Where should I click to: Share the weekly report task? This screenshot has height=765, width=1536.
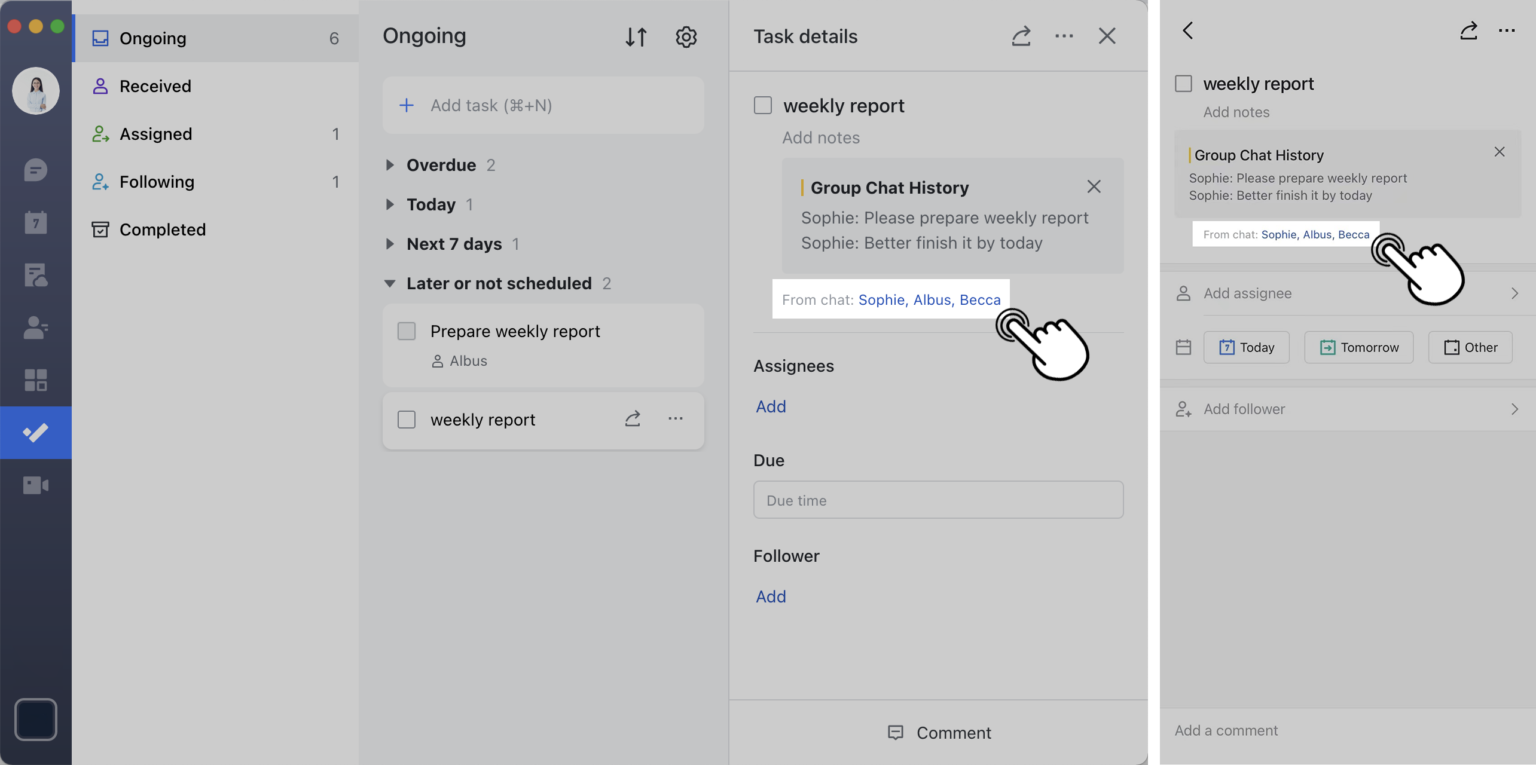(632, 419)
